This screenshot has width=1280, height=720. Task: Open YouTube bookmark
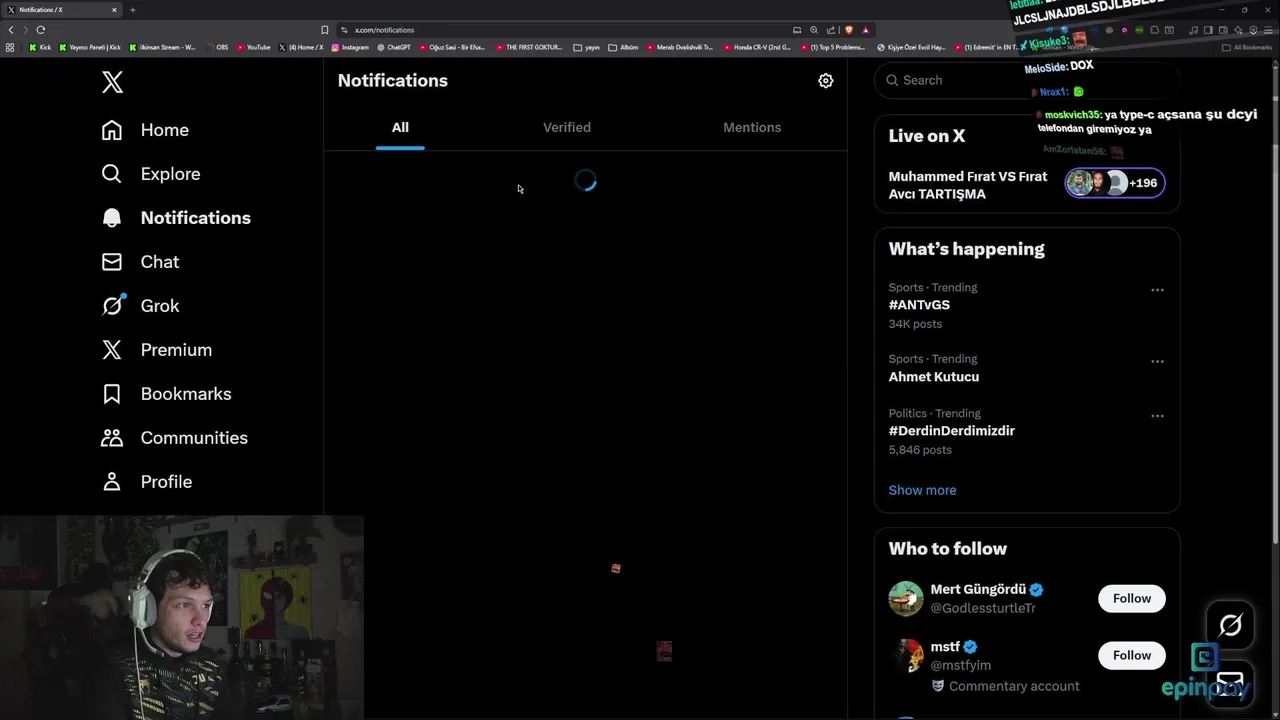tap(253, 47)
